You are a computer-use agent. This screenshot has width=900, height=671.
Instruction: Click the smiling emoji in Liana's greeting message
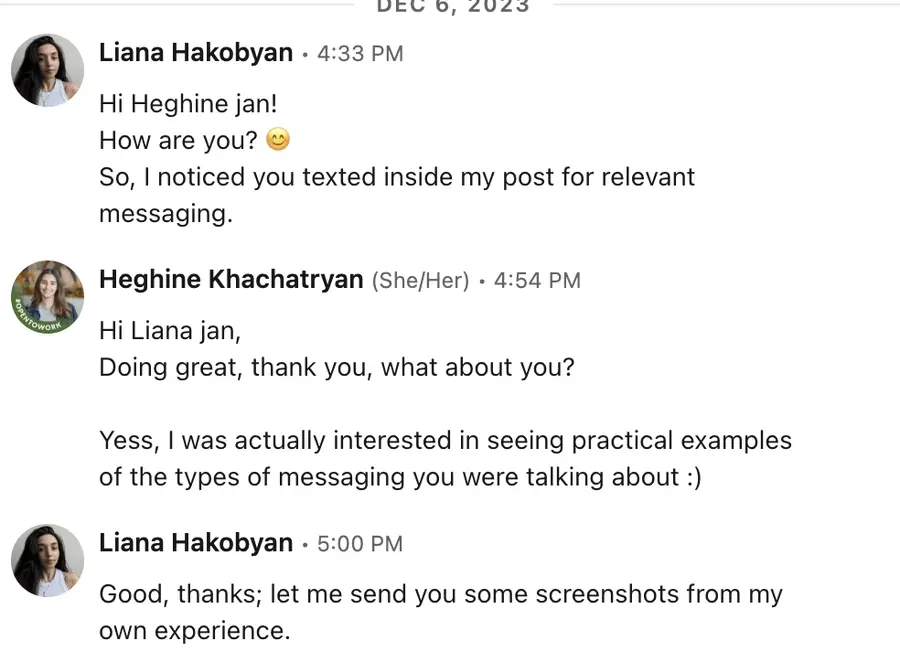(x=277, y=139)
